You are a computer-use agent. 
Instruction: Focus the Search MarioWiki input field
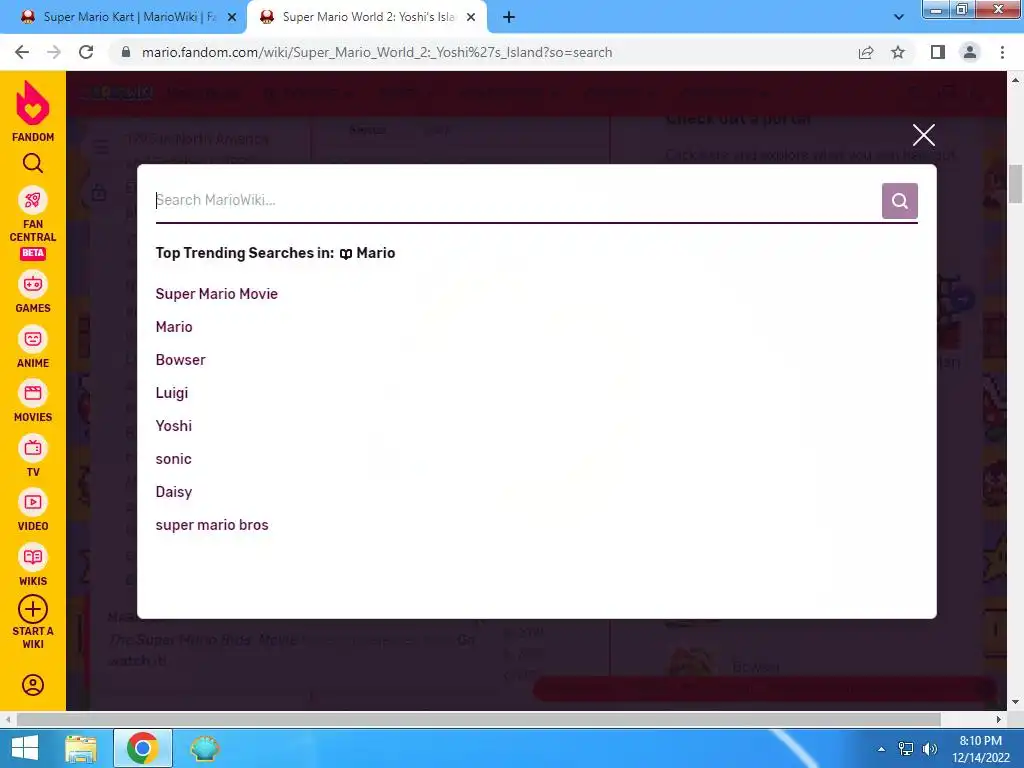click(x=517, y=200)
